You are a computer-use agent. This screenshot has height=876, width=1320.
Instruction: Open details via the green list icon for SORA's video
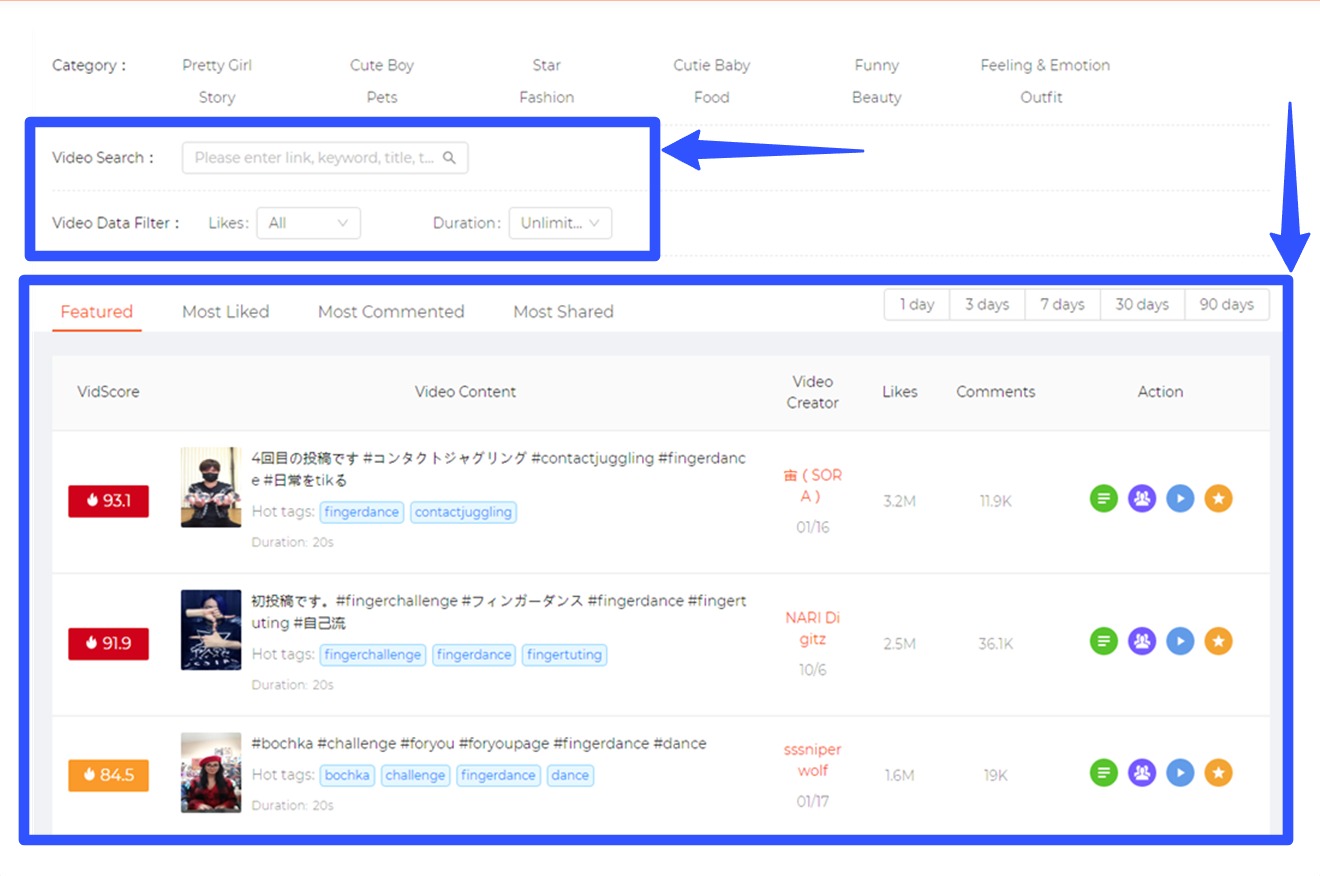click(1102, 497)
